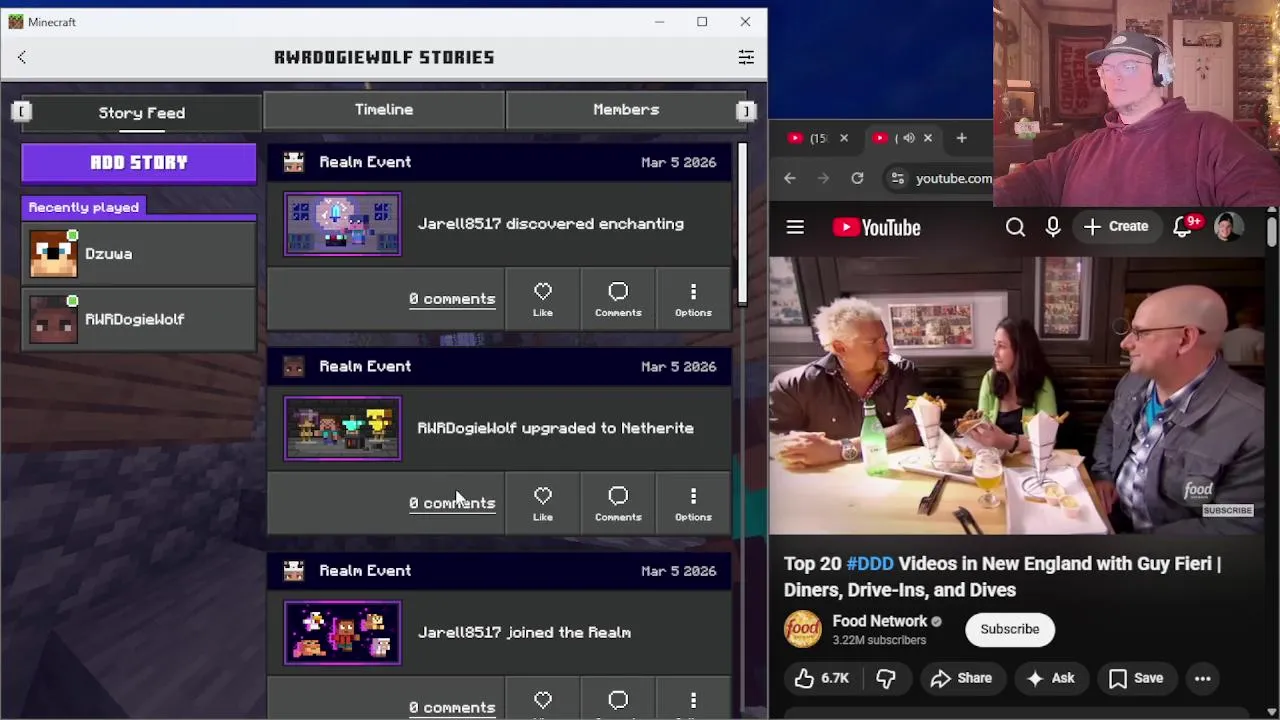Start YouTube voice search microphone
This screenshot has width=1280, height=720.
click(x=1053, y=227)
